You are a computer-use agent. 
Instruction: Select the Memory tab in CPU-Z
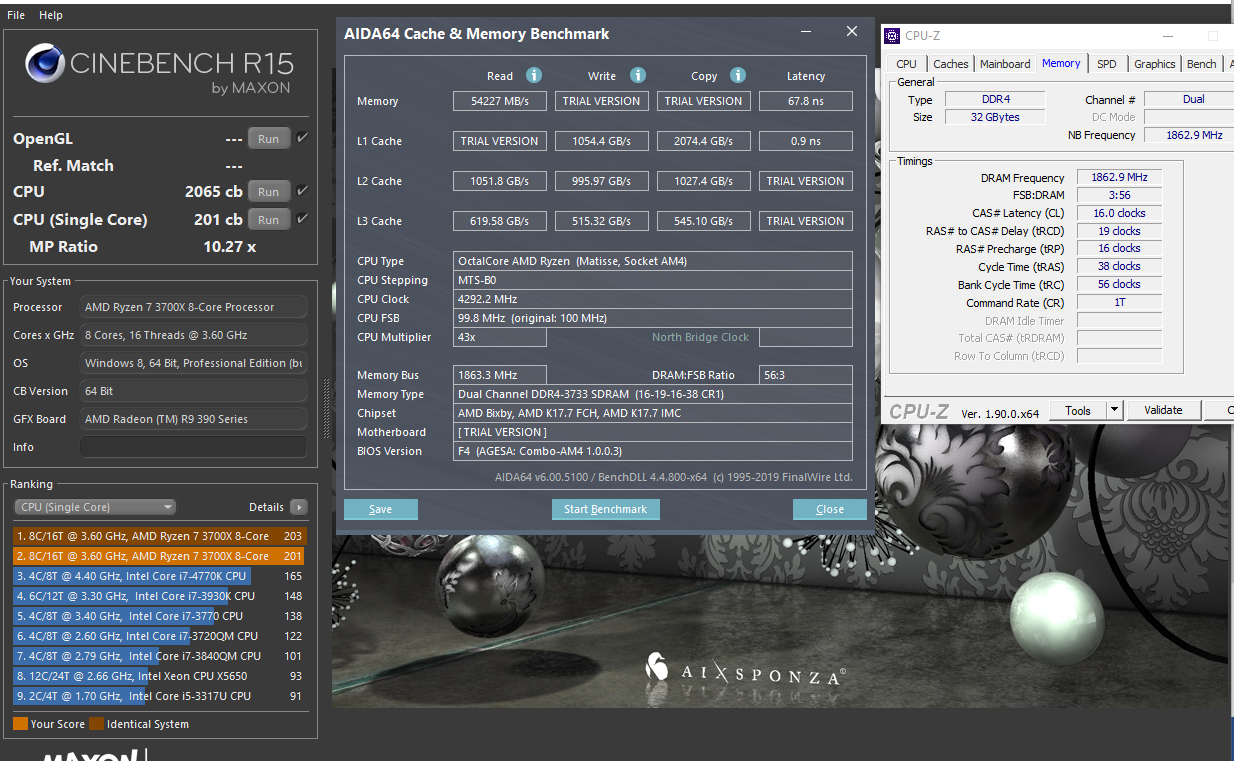click(1061, 63)
